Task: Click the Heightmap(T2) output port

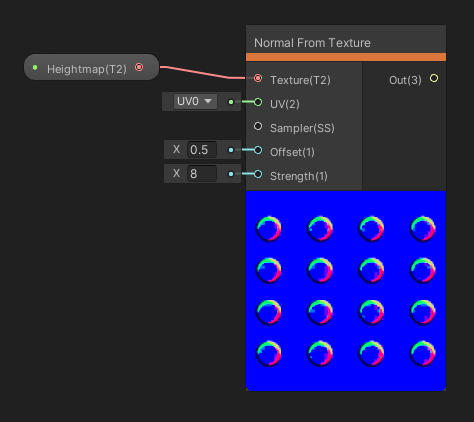Action: coord(139,67)
